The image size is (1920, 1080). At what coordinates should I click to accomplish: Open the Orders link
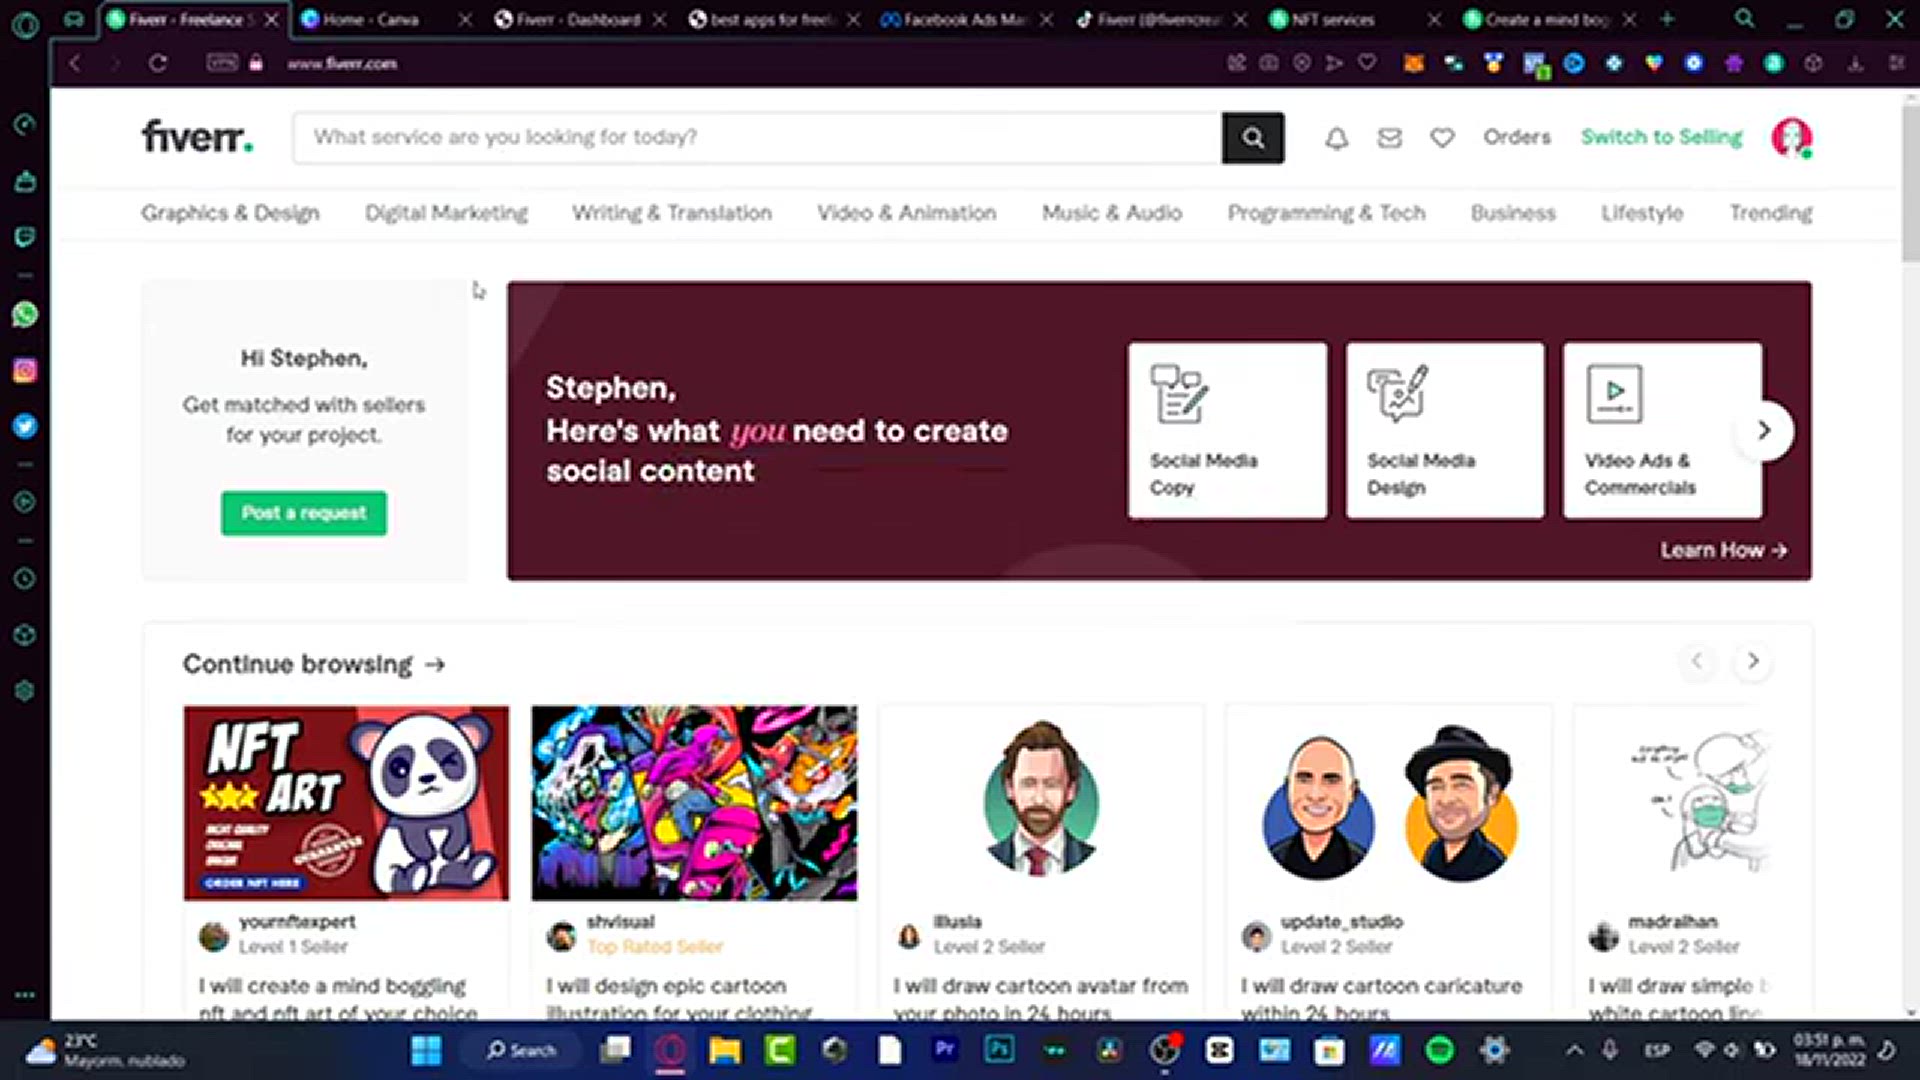pos(1517,137)
